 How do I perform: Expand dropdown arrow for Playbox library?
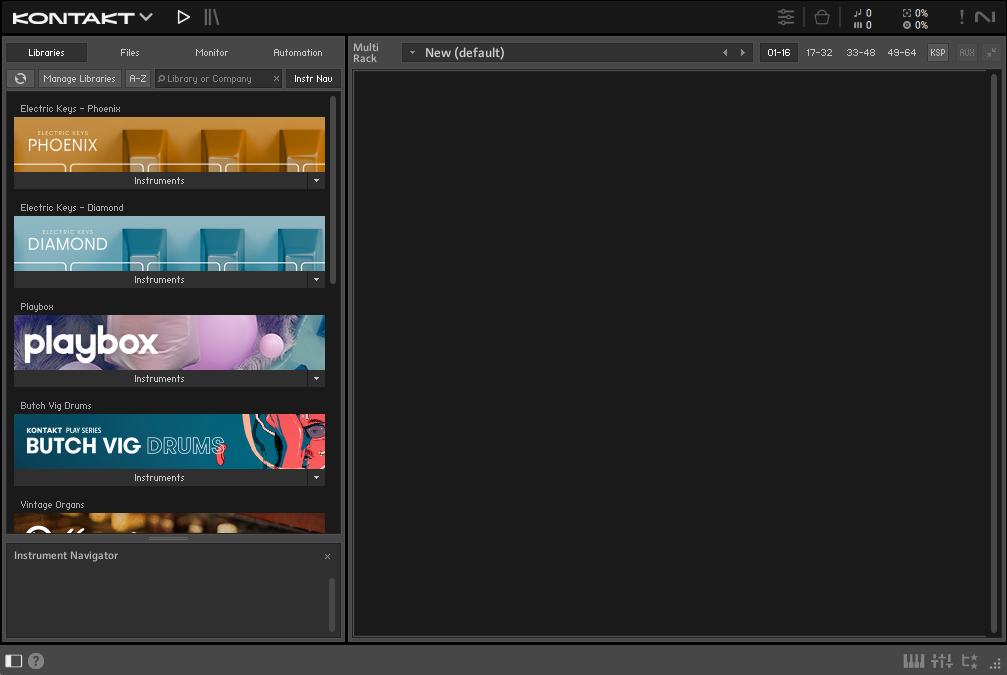click(317, 378)
